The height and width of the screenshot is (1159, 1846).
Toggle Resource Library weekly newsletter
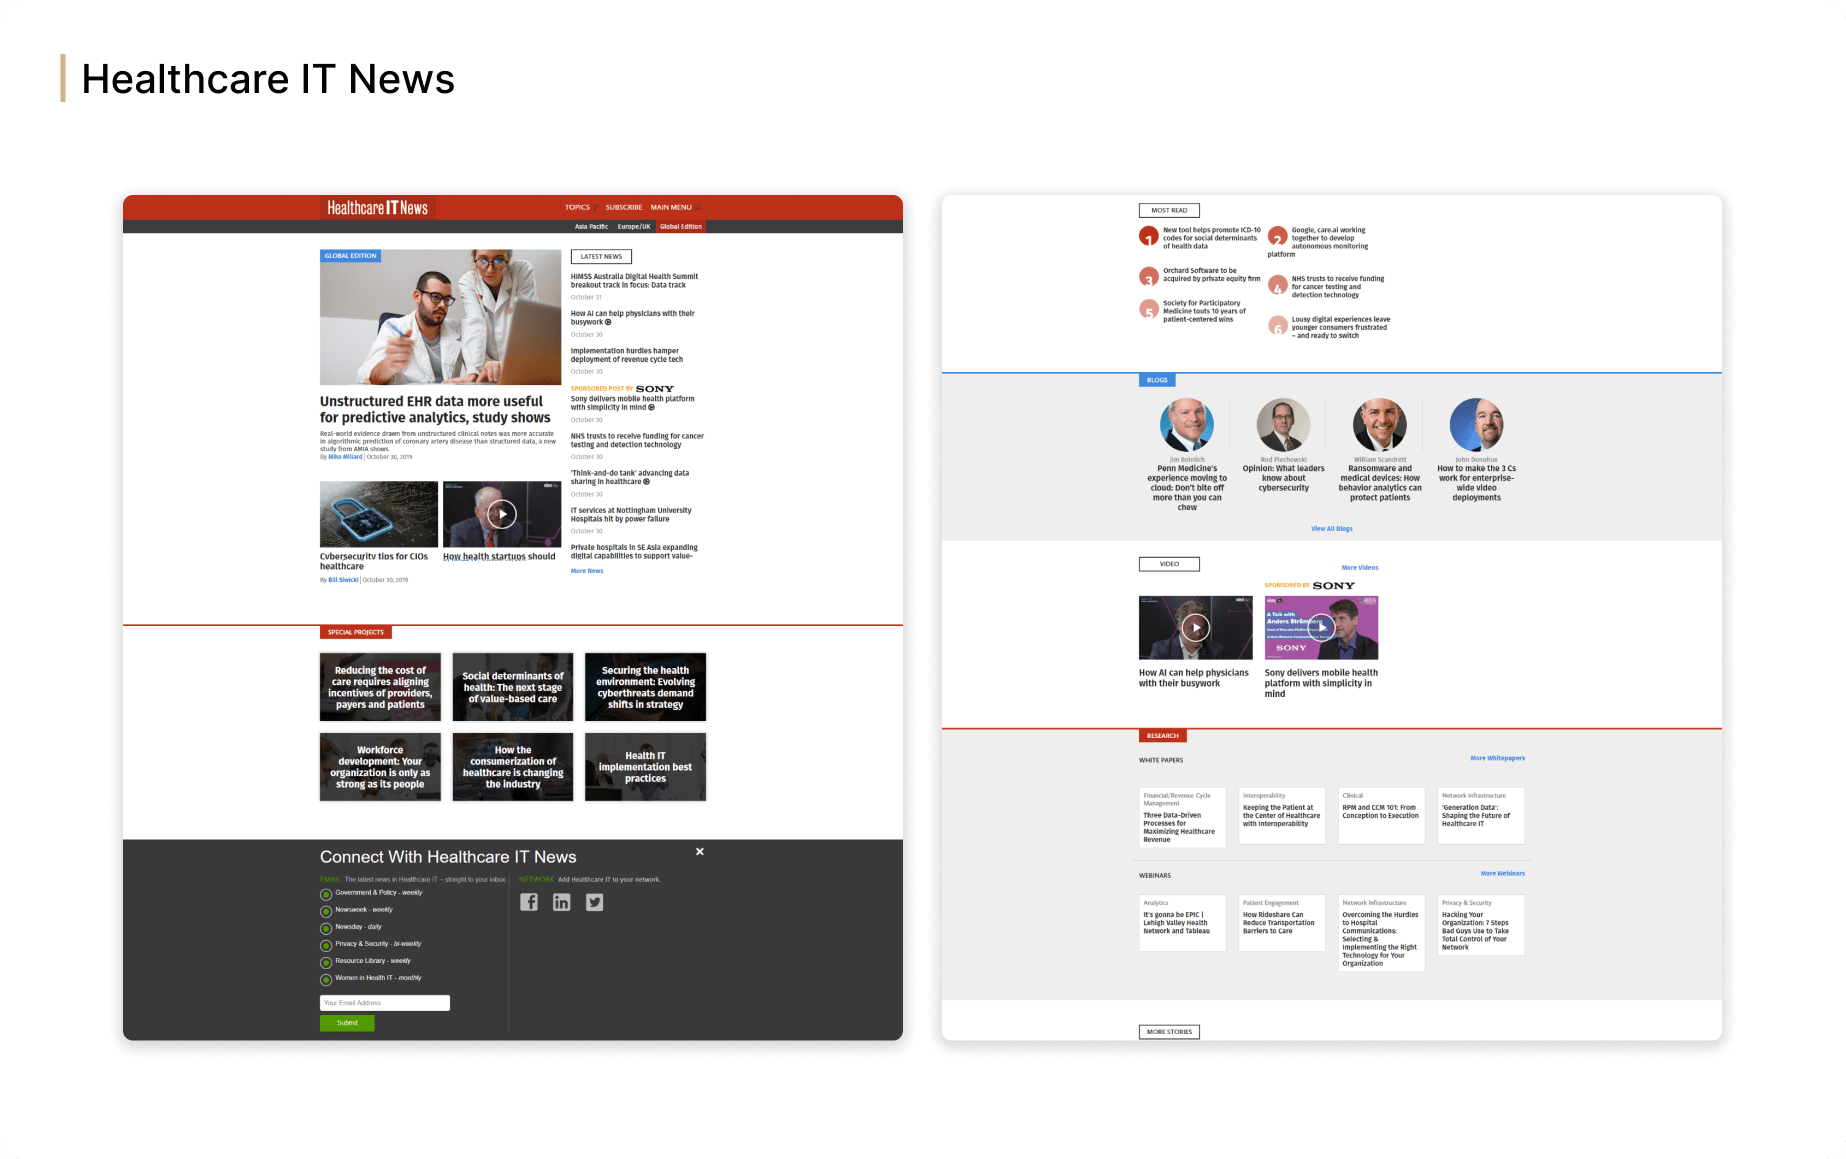pyautogui.click(x=326, y=963)
